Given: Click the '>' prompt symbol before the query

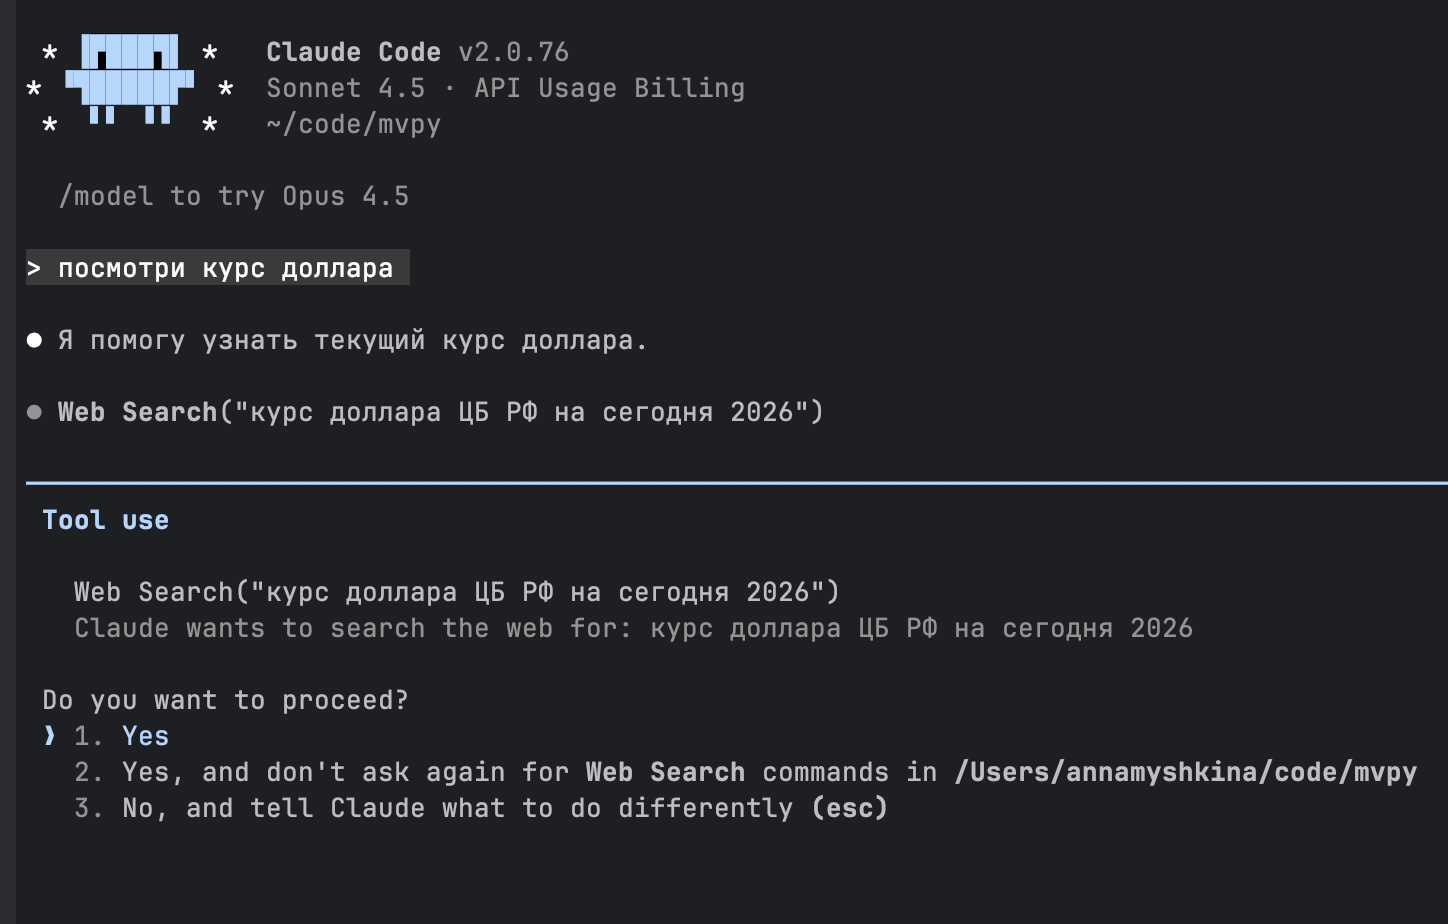Looking at the screenshot, I should (x=38, y=268).
